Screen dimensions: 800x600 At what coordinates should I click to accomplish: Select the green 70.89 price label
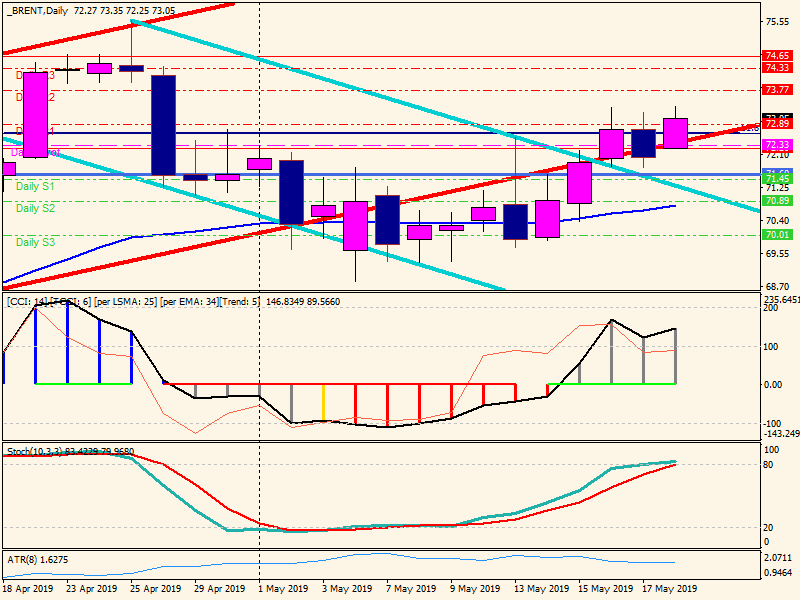click(x=777, y=200)
